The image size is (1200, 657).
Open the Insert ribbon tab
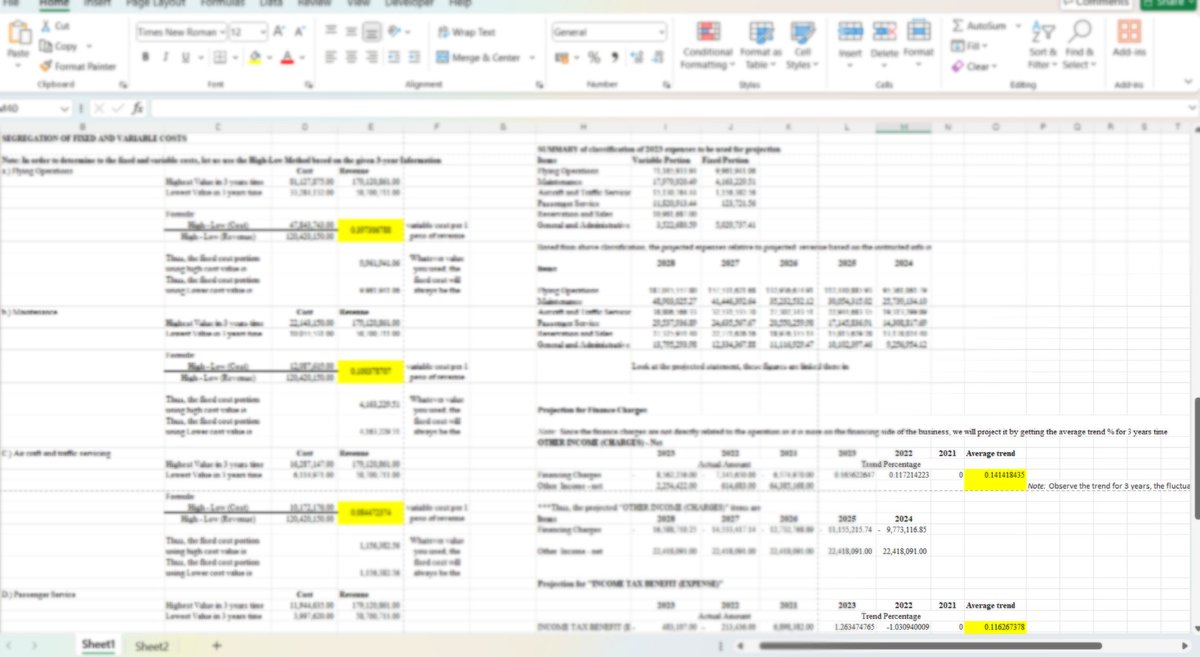(x=97, y=4)
